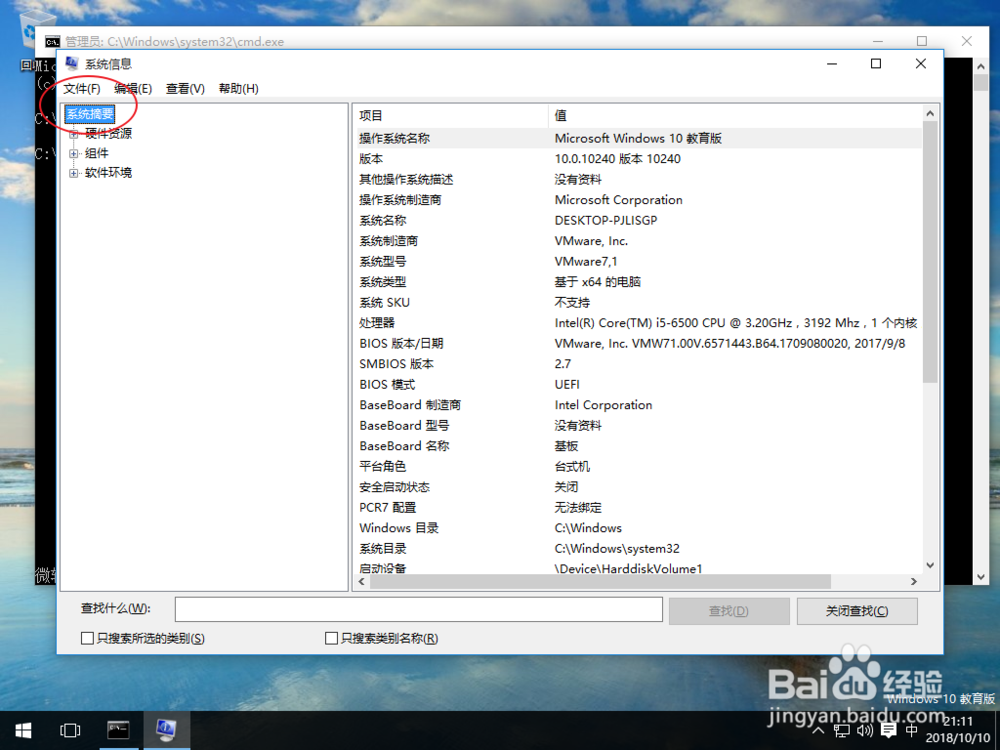Open the 编辑(E) menu
The image size is (1000, 750).
[x=133, y=89]
